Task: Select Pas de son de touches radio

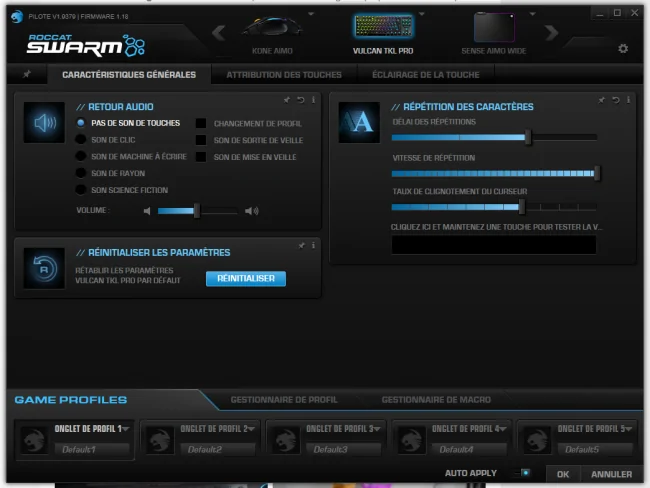Action: click(81, 123)
